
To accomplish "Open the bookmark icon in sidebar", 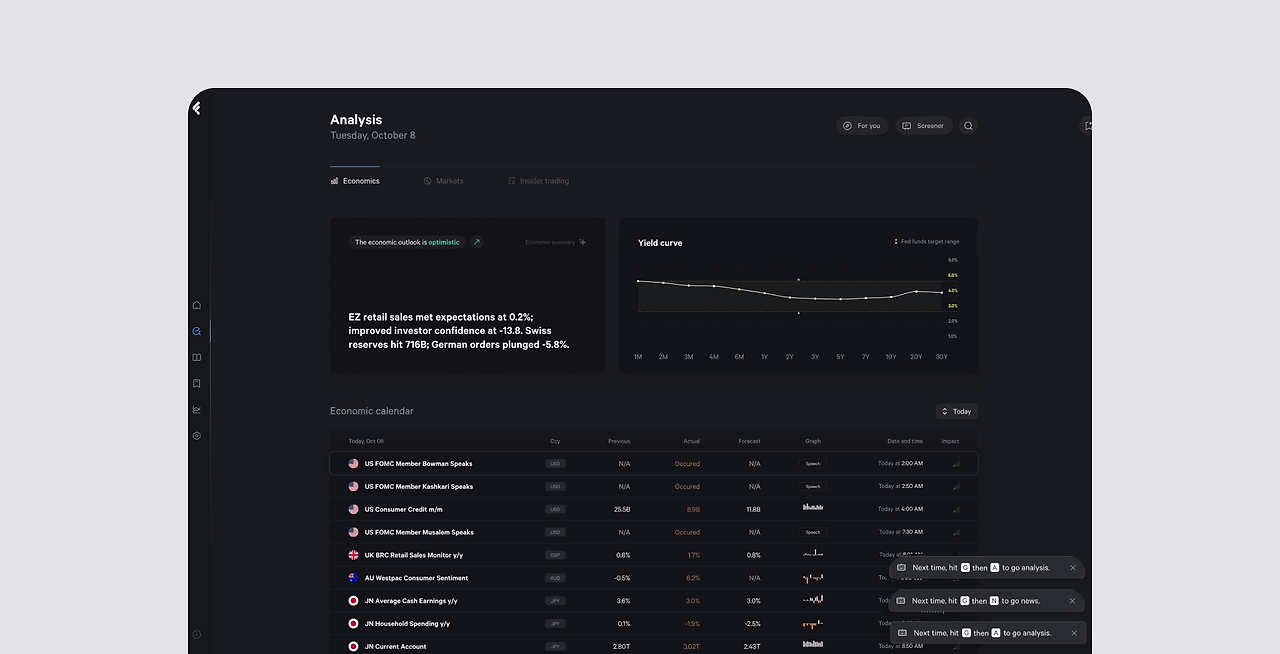I will (x=197, y=383).
